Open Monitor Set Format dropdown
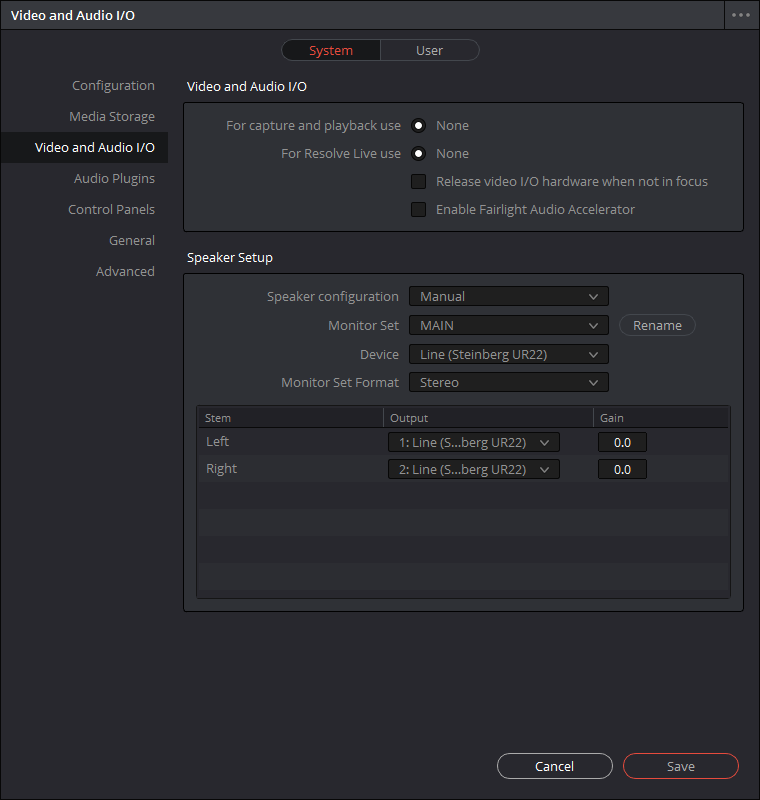760x800 pixels. (x=509, y=383)
